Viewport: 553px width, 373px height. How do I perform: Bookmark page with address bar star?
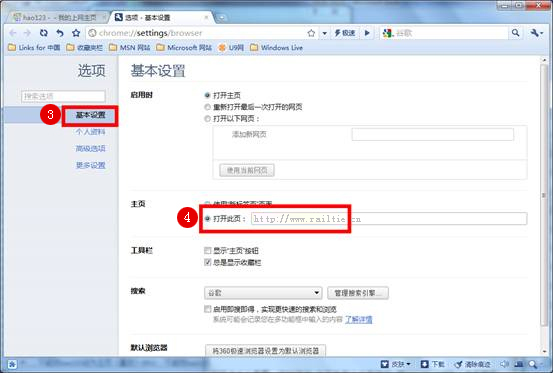point(311,33)
